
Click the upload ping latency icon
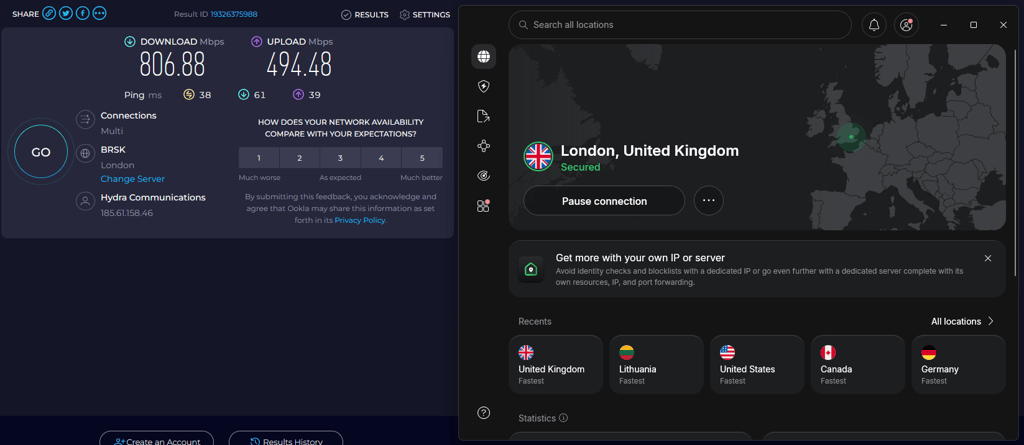(298, 95)
